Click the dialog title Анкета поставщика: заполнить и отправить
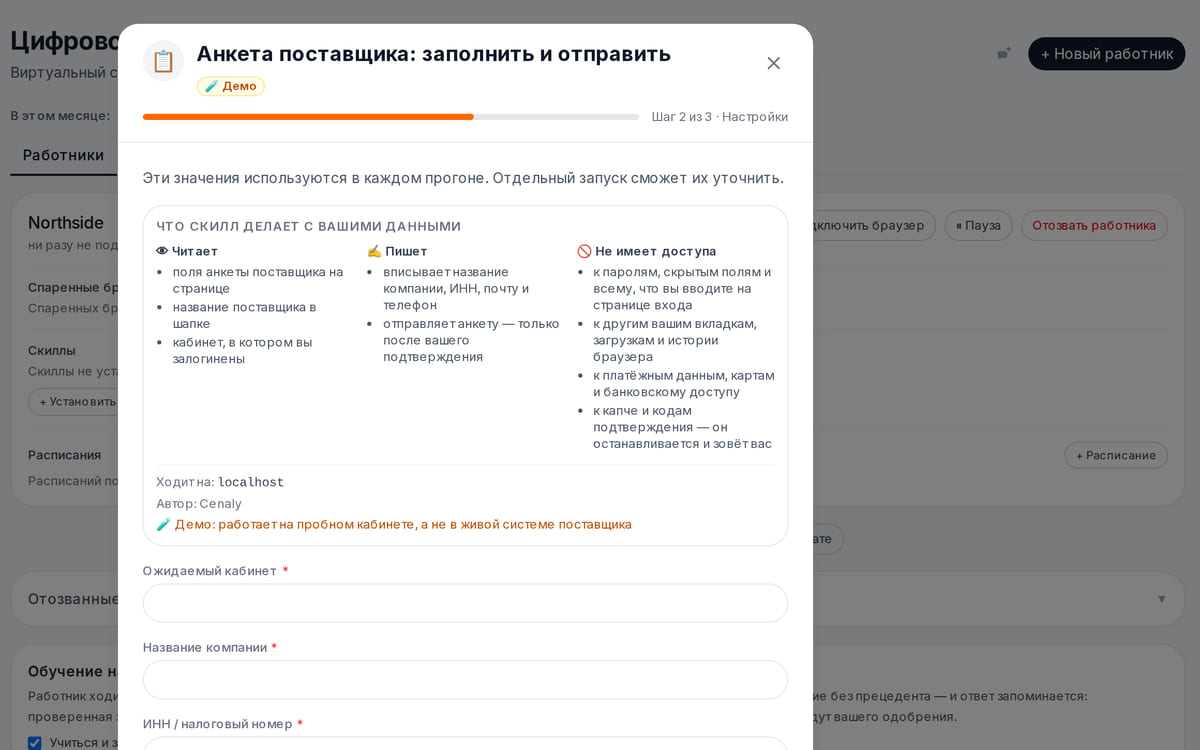 tap(434, 54)
